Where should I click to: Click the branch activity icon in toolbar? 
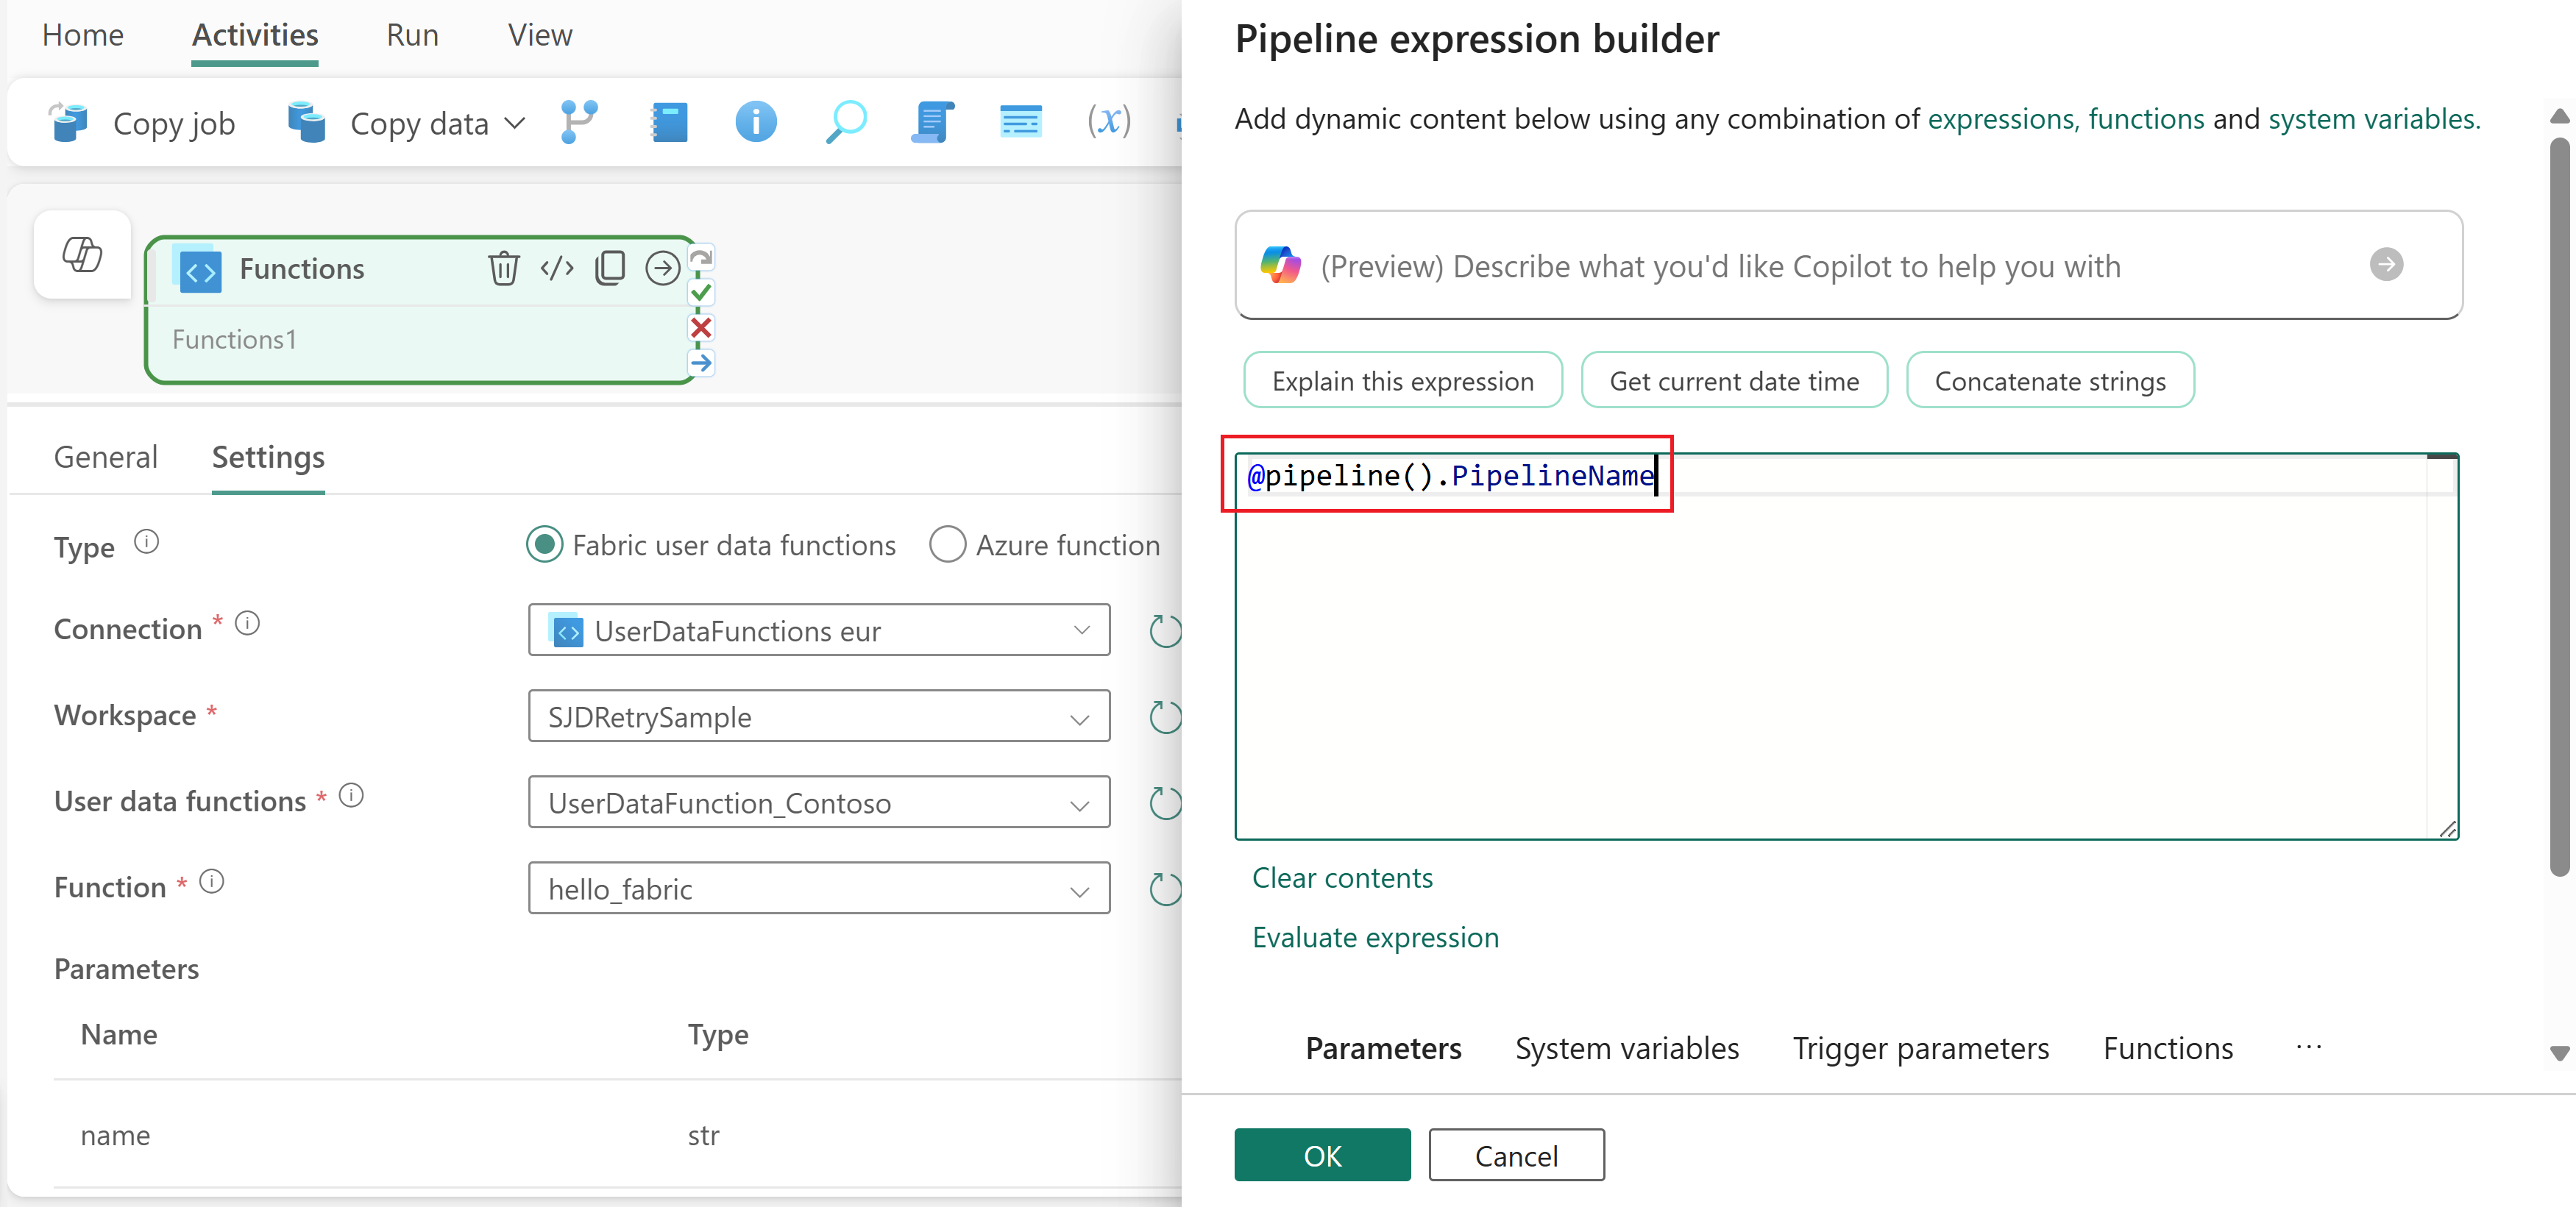pyautogui.click(x=579, y=122)
